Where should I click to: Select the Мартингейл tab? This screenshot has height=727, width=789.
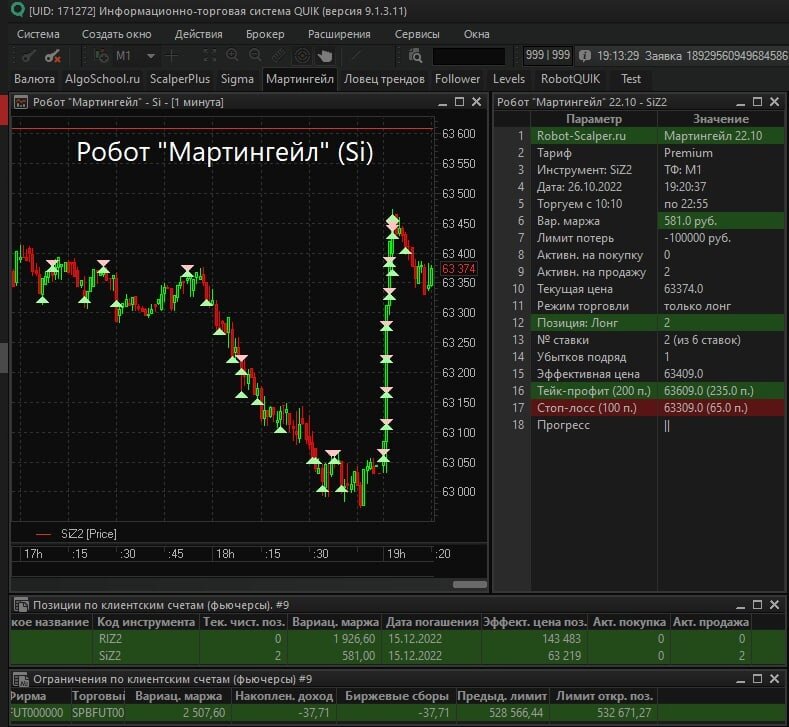click(300, 79)
